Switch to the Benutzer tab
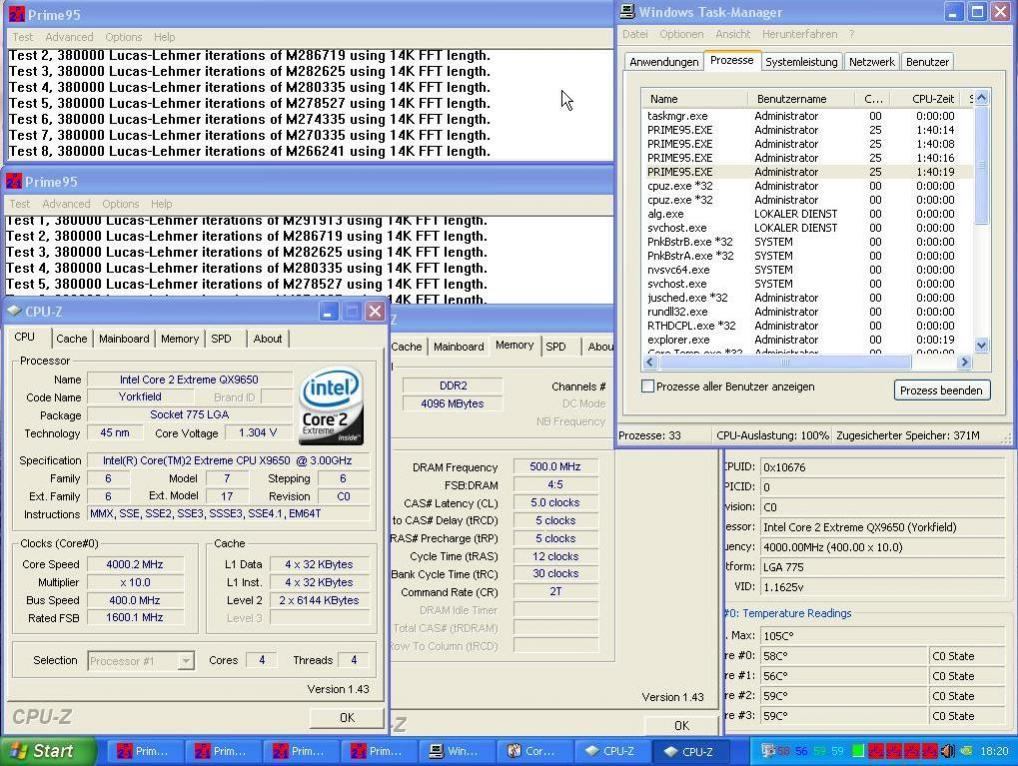The image size is (1018, 766). pos(927,62)
